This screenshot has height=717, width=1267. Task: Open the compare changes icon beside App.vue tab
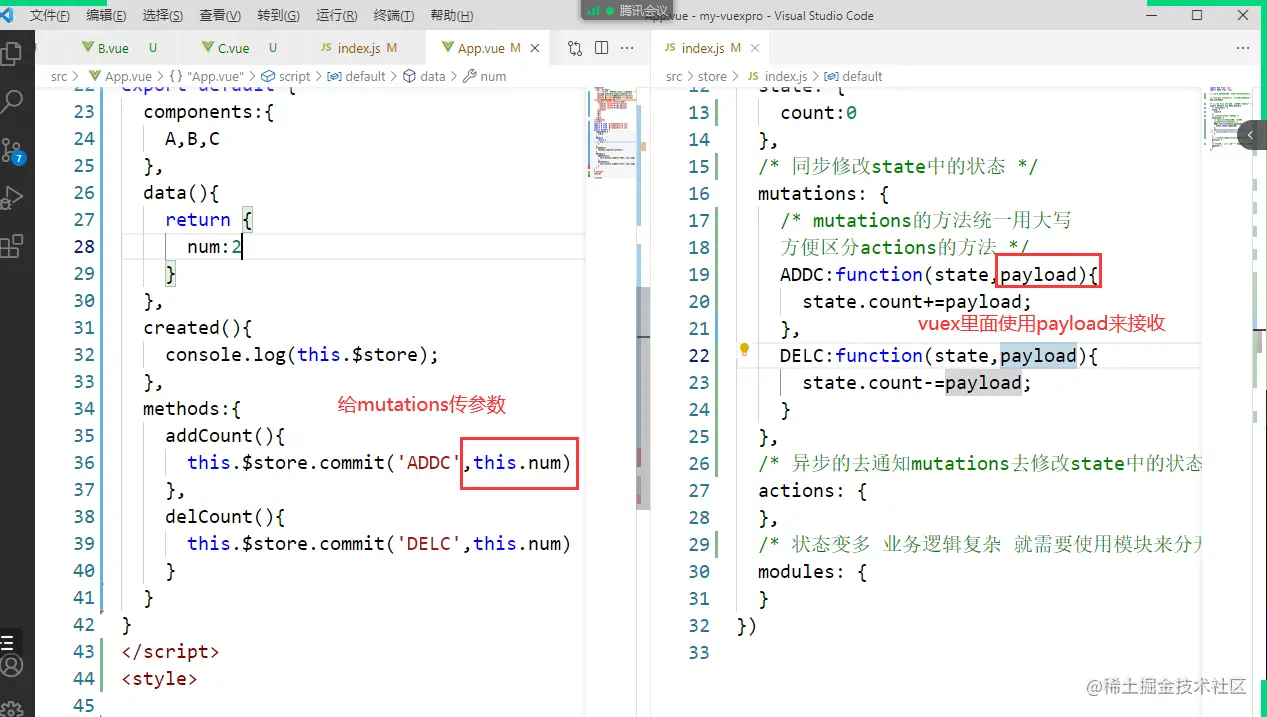click(x=573, y=47)
